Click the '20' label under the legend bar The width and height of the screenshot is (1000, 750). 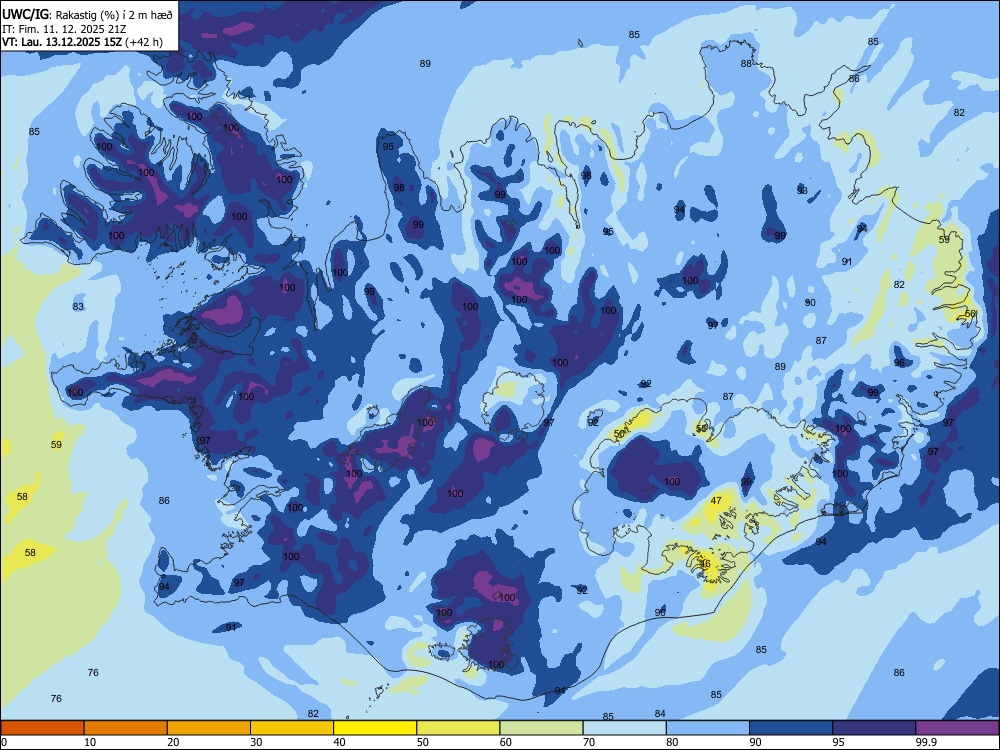coord(173,742)
